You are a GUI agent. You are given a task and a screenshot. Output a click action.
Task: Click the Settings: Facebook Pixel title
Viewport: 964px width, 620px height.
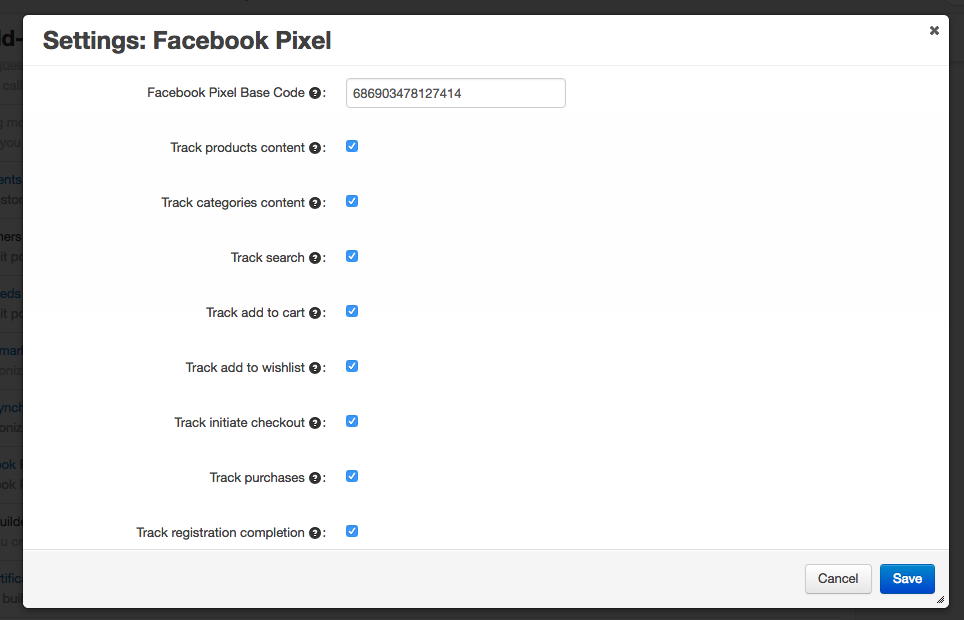(x=187, y=41)
